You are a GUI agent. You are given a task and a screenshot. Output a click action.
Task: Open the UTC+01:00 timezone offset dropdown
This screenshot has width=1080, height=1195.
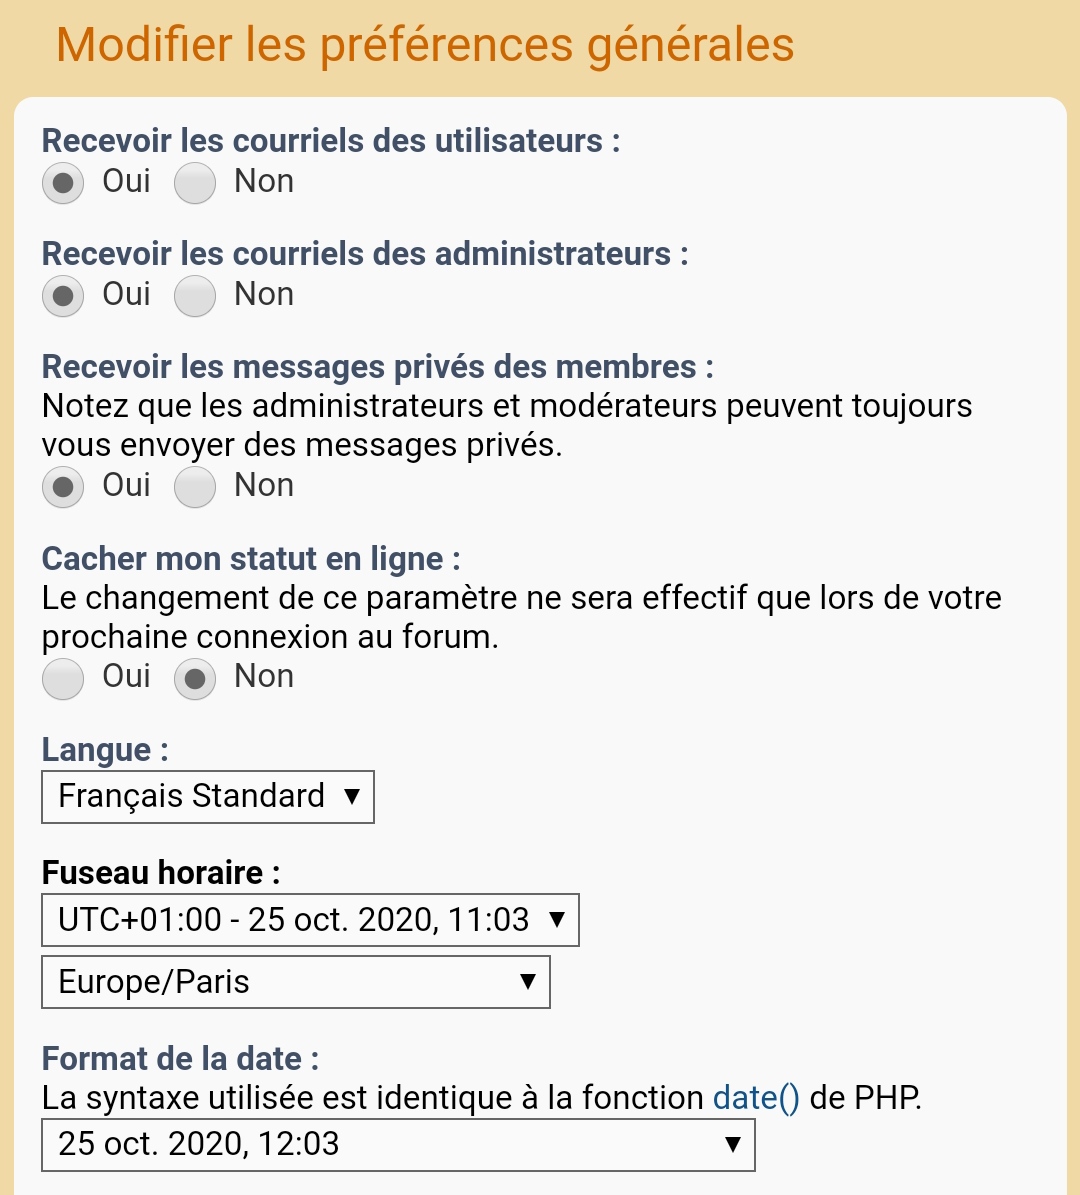click(310, 920)
